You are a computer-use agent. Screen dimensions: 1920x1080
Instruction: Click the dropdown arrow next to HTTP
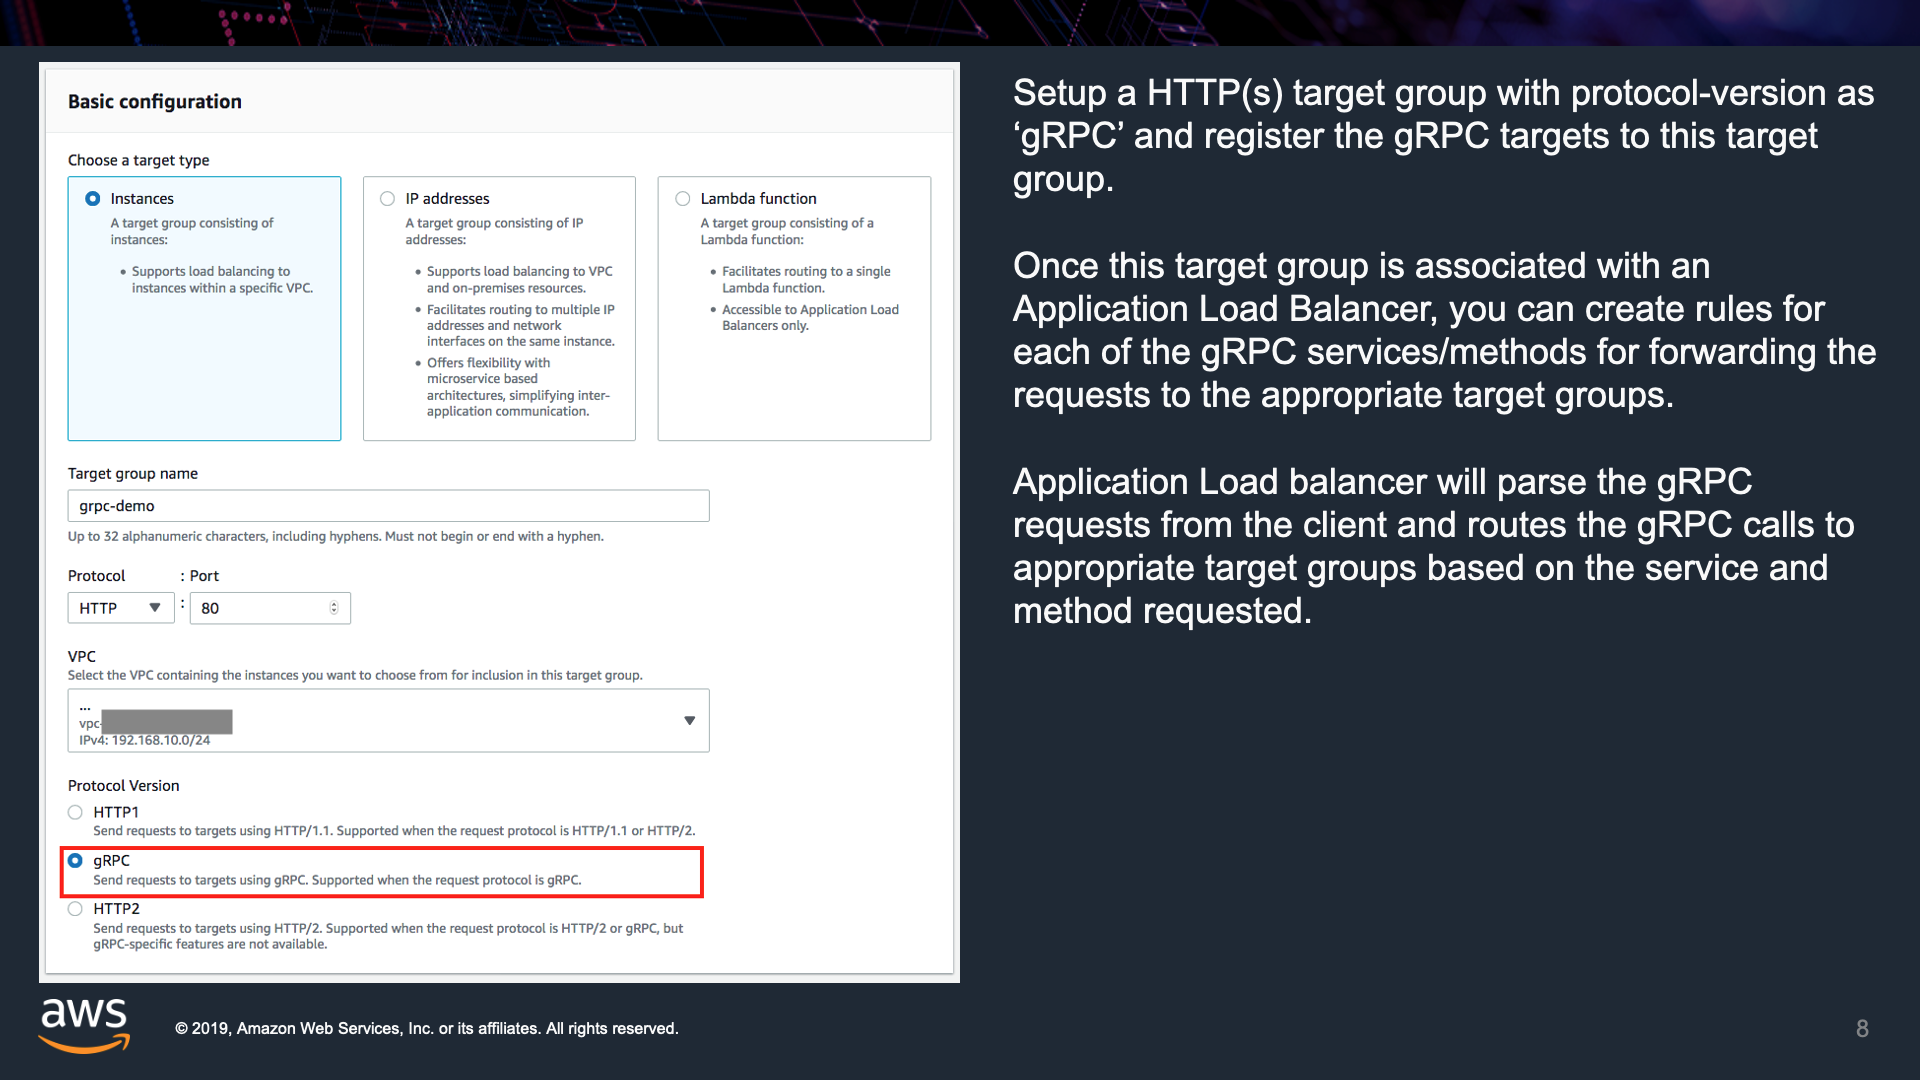click(x=155, y=608)
